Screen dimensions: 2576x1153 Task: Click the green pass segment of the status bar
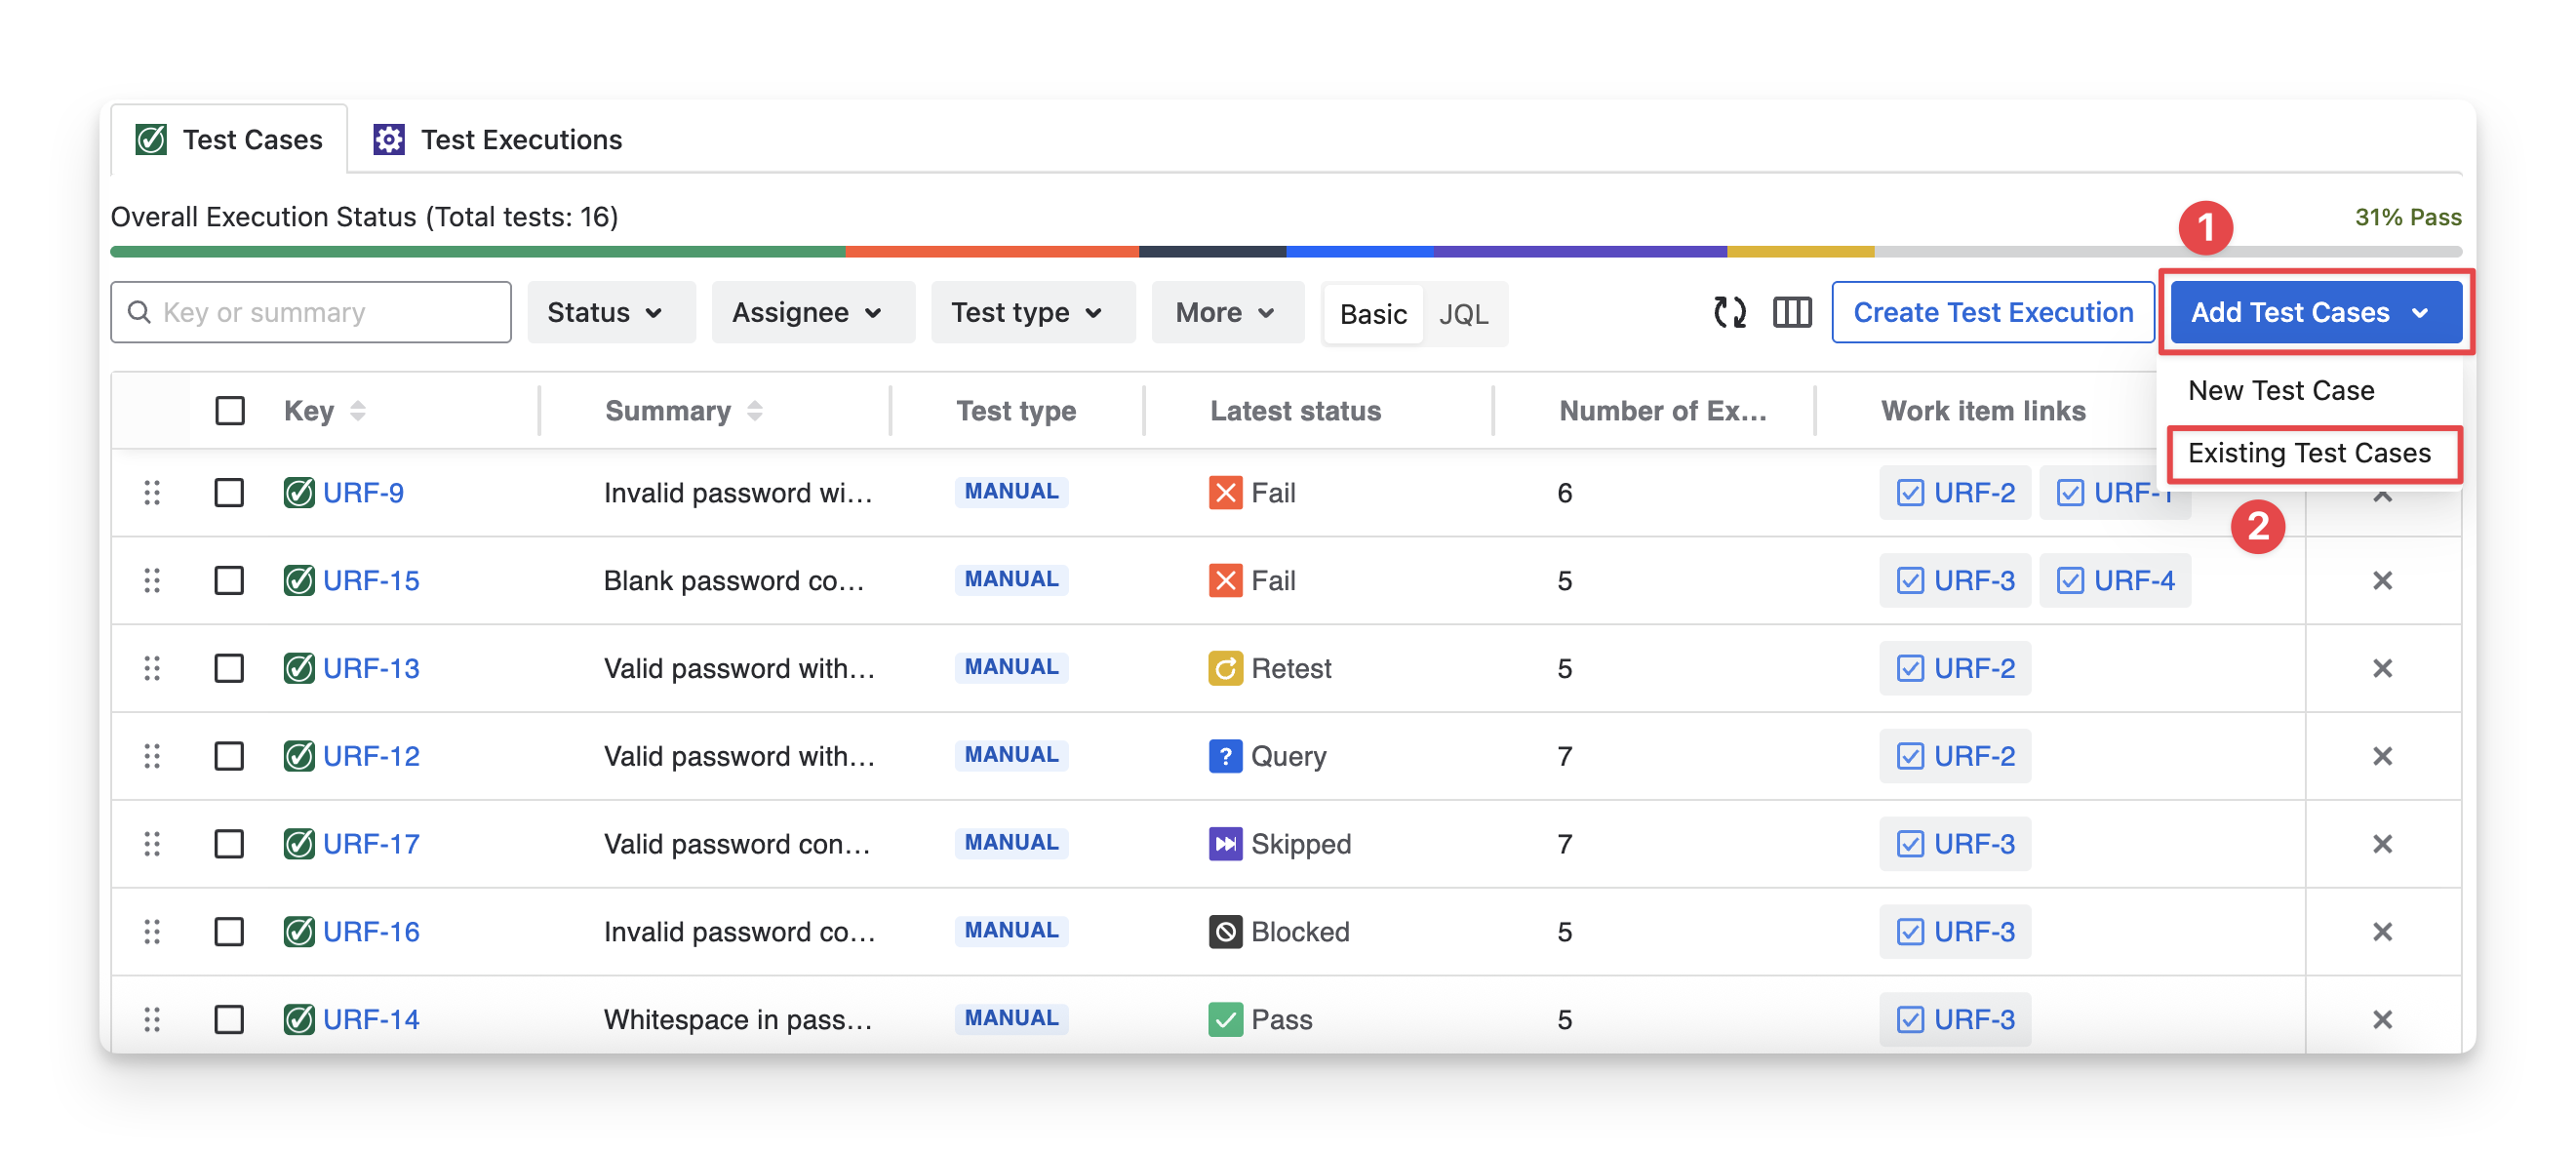coord(476,252)
